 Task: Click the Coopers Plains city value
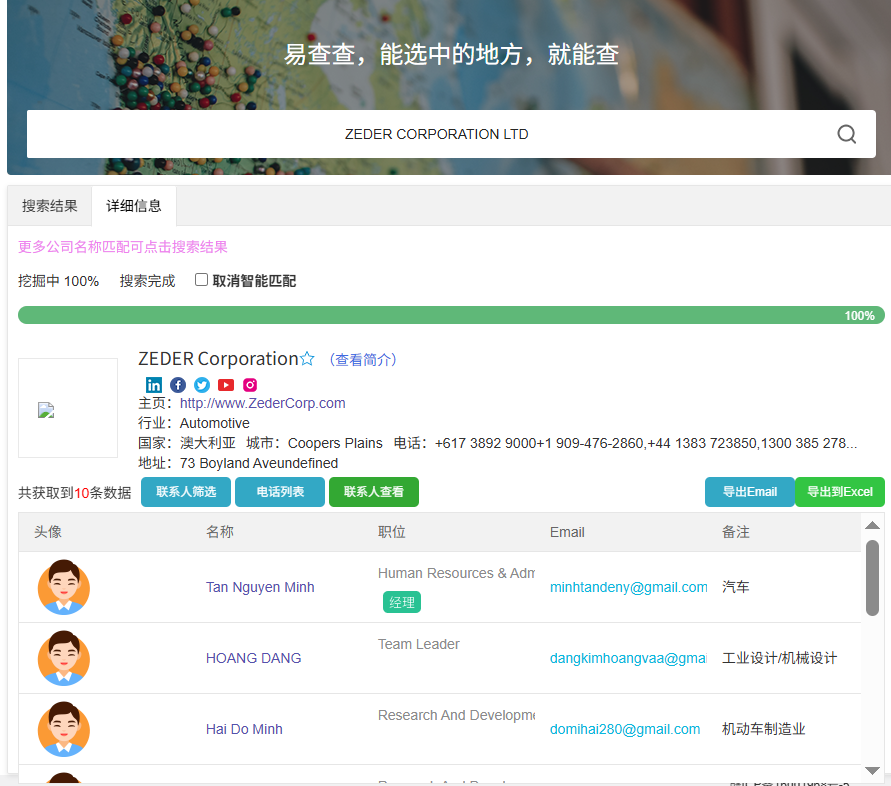(x=335, y=443)
